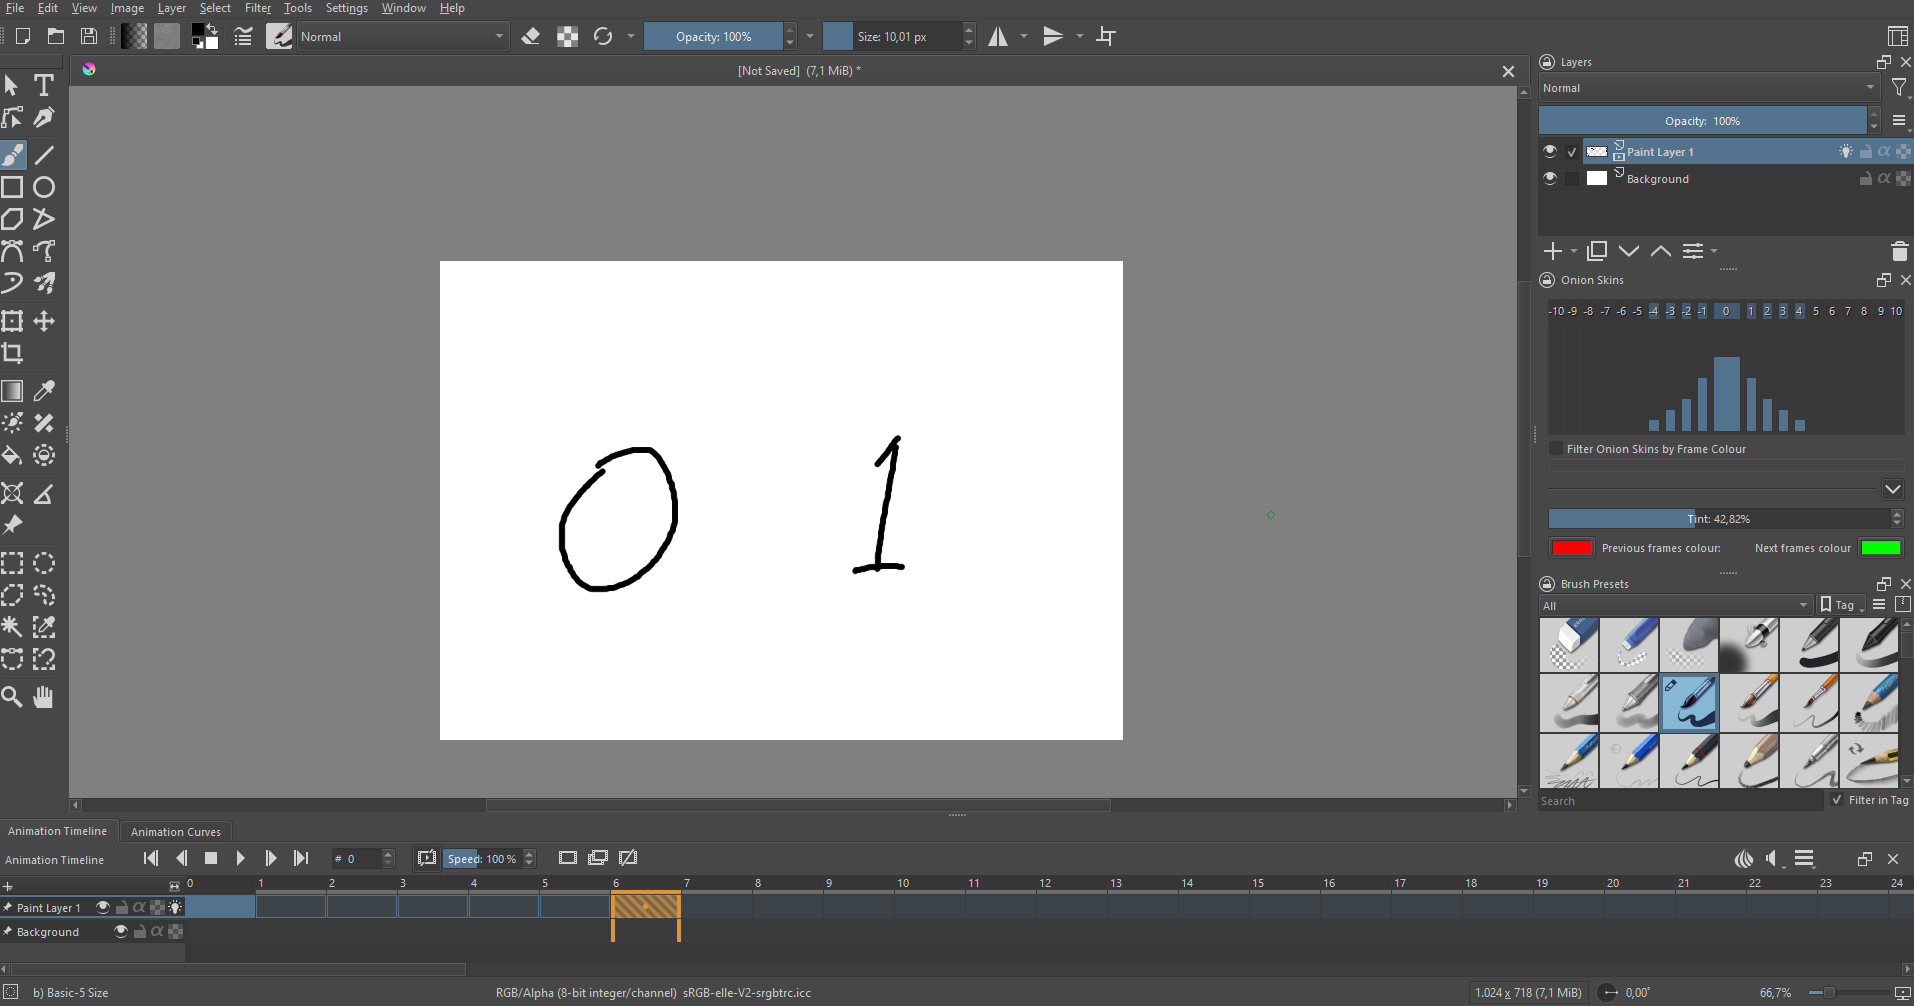Pick the Fill bucket tool
The image size is (1914, 1006).
(x=12, y=456)
